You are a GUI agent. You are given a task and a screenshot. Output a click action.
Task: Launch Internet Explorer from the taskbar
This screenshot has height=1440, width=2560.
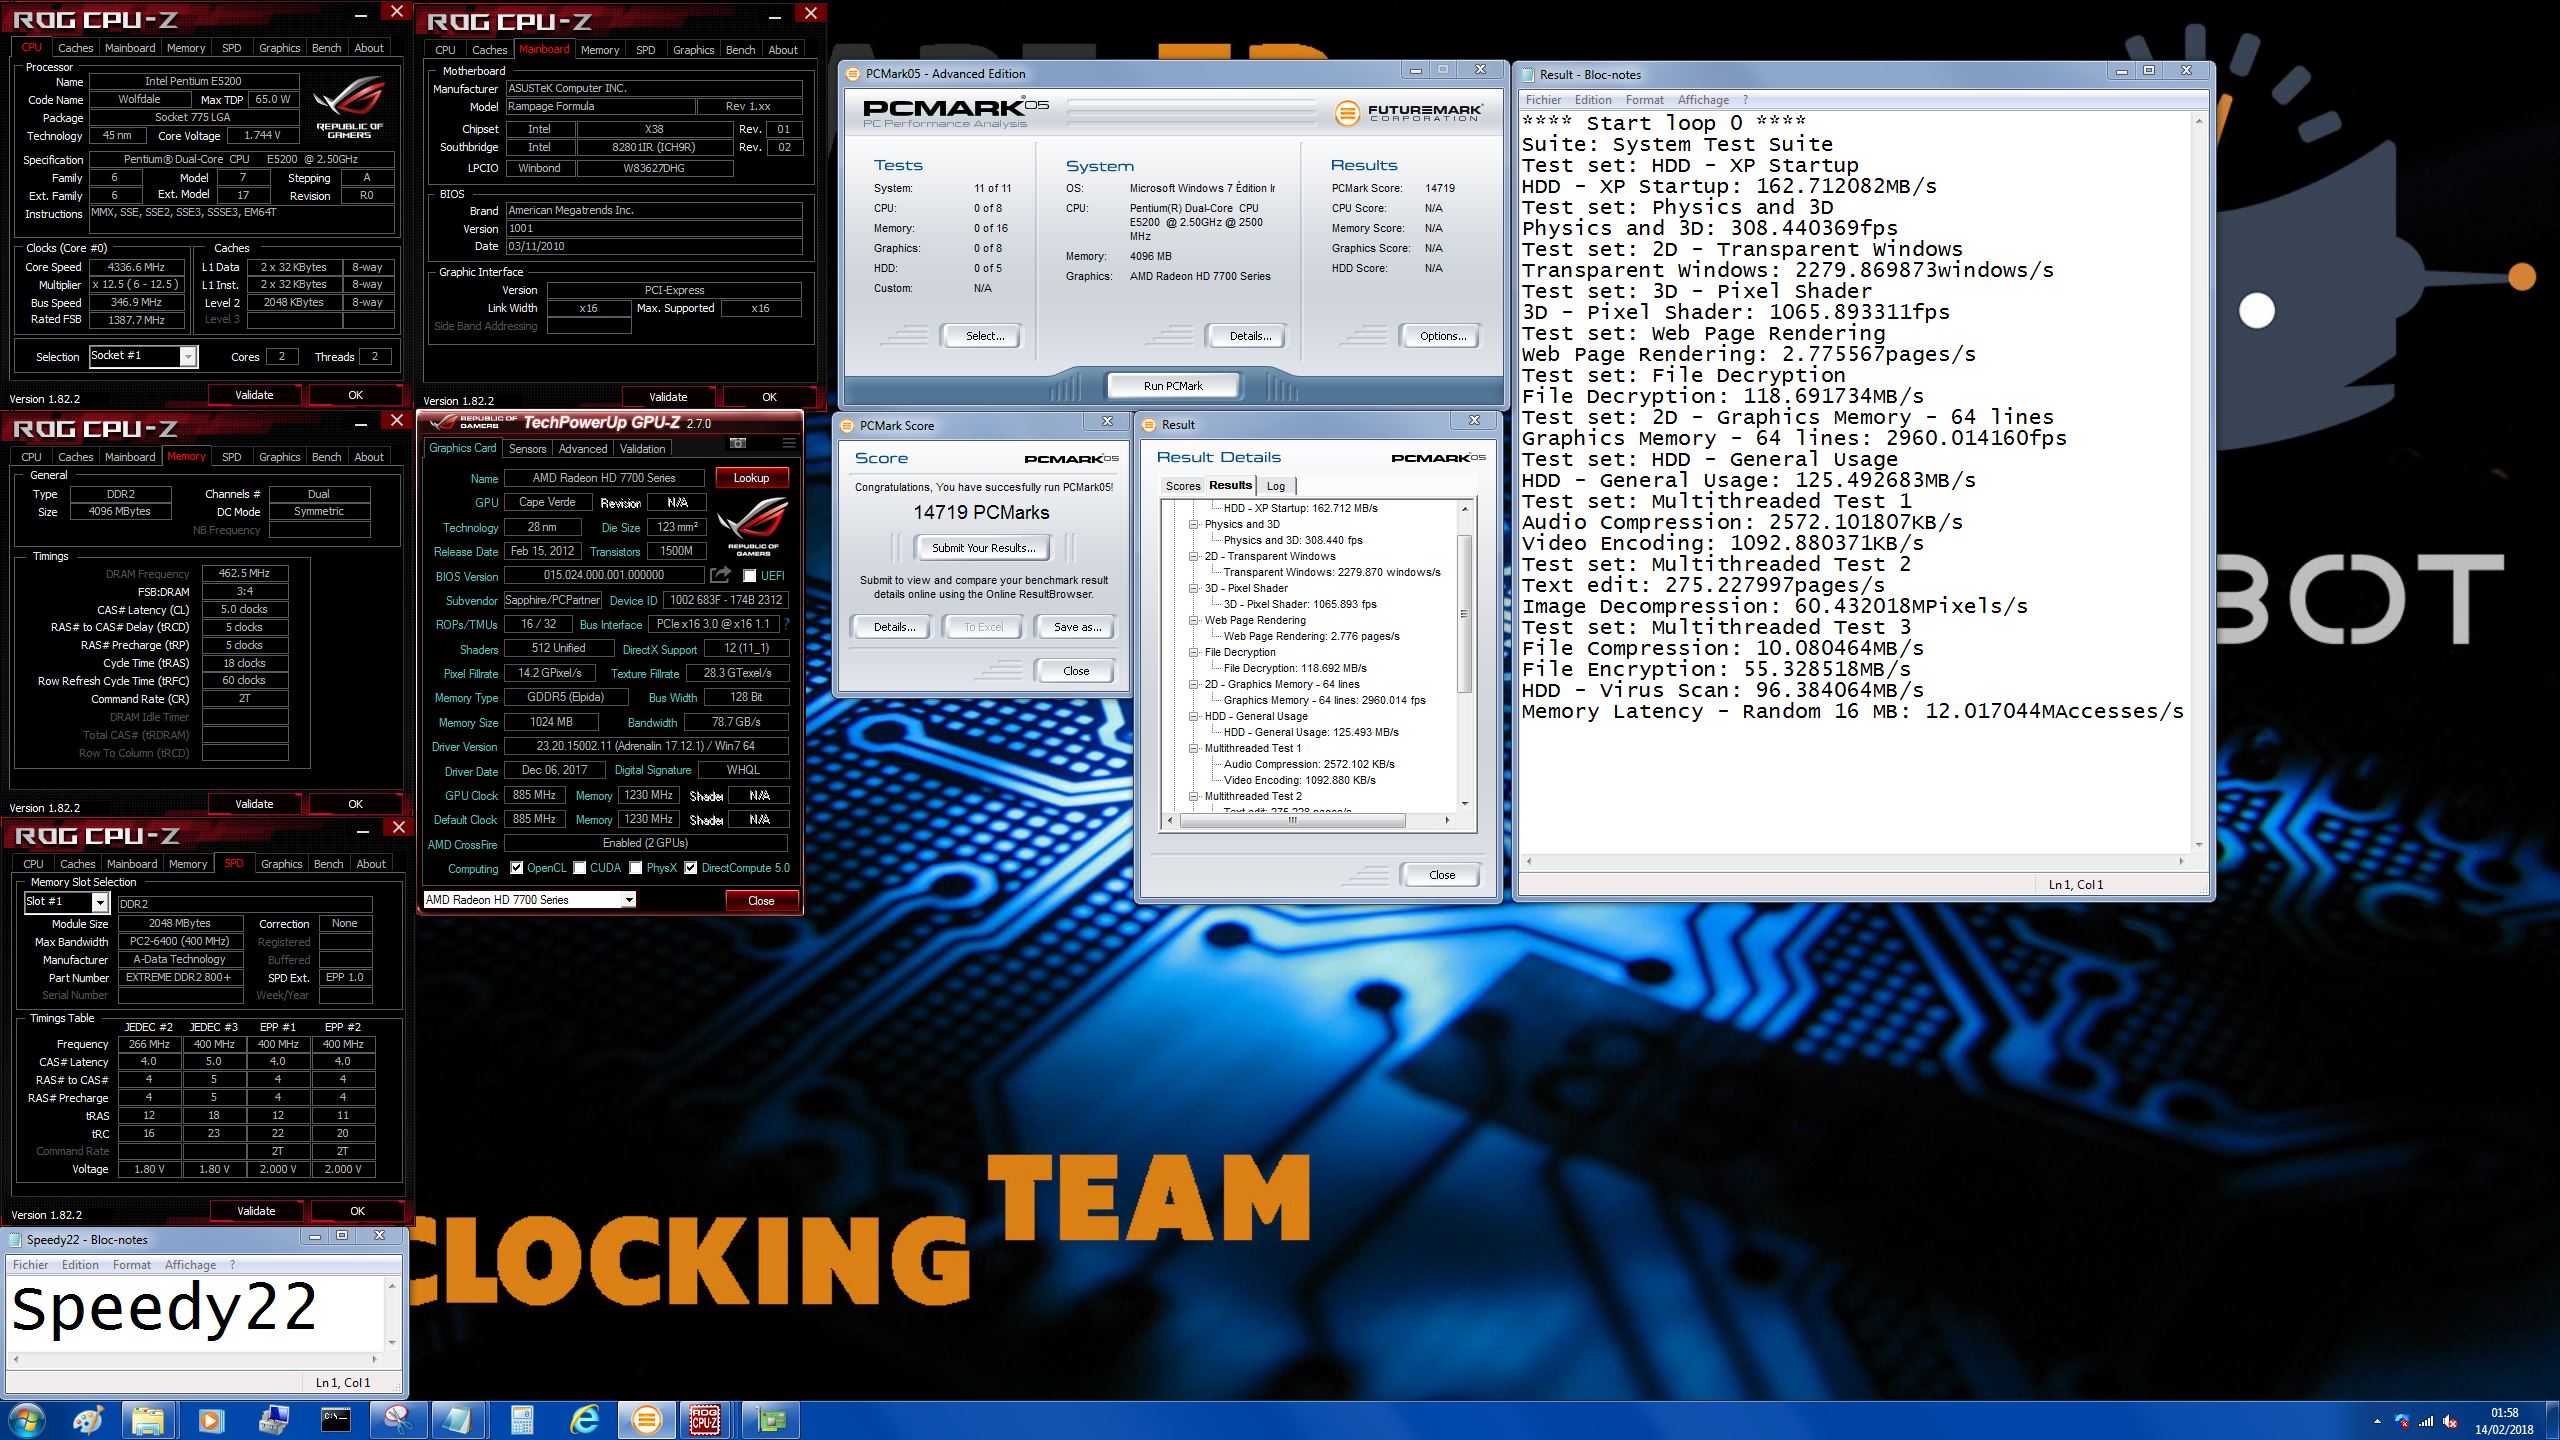(584, 1419)
